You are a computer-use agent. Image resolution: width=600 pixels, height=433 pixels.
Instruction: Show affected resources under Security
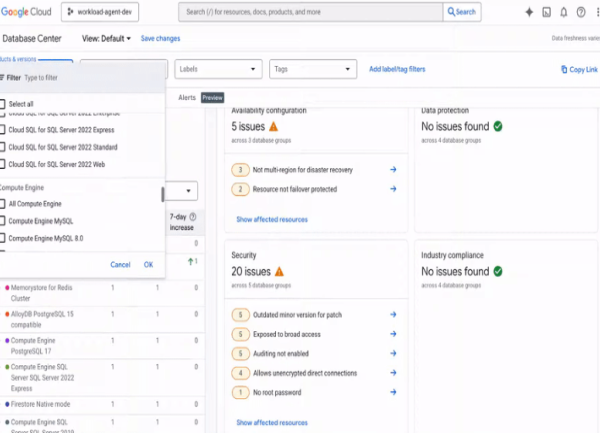[272, 423]
